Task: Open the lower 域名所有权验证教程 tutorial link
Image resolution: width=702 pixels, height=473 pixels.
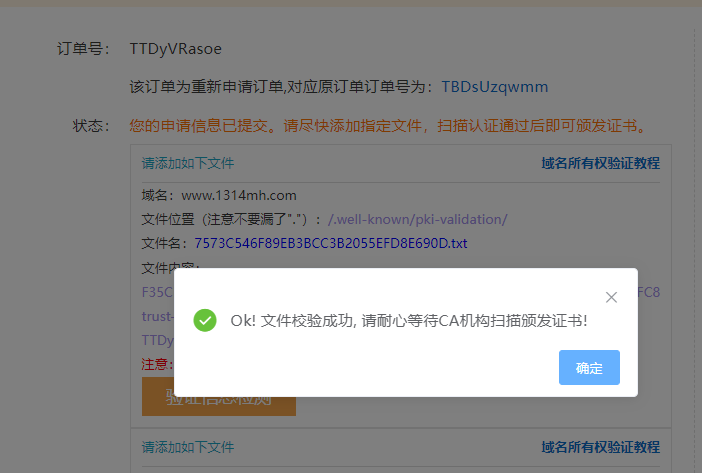Action: coord(600,447)
